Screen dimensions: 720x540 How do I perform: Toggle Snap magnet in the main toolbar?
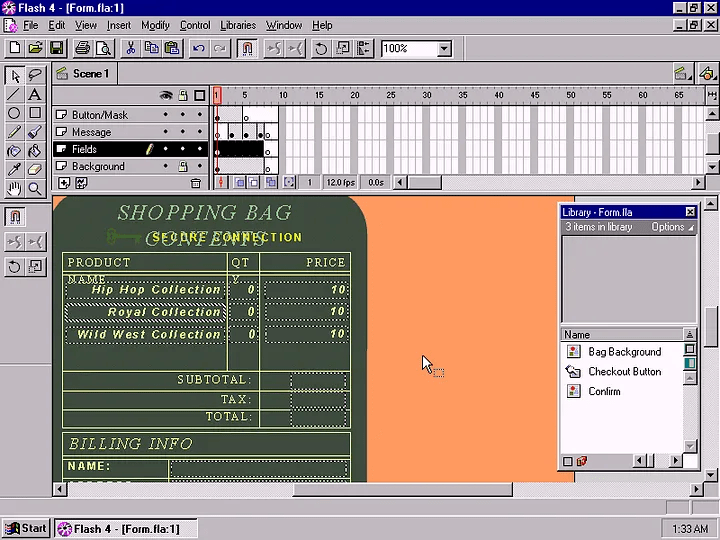coord(246,48)
